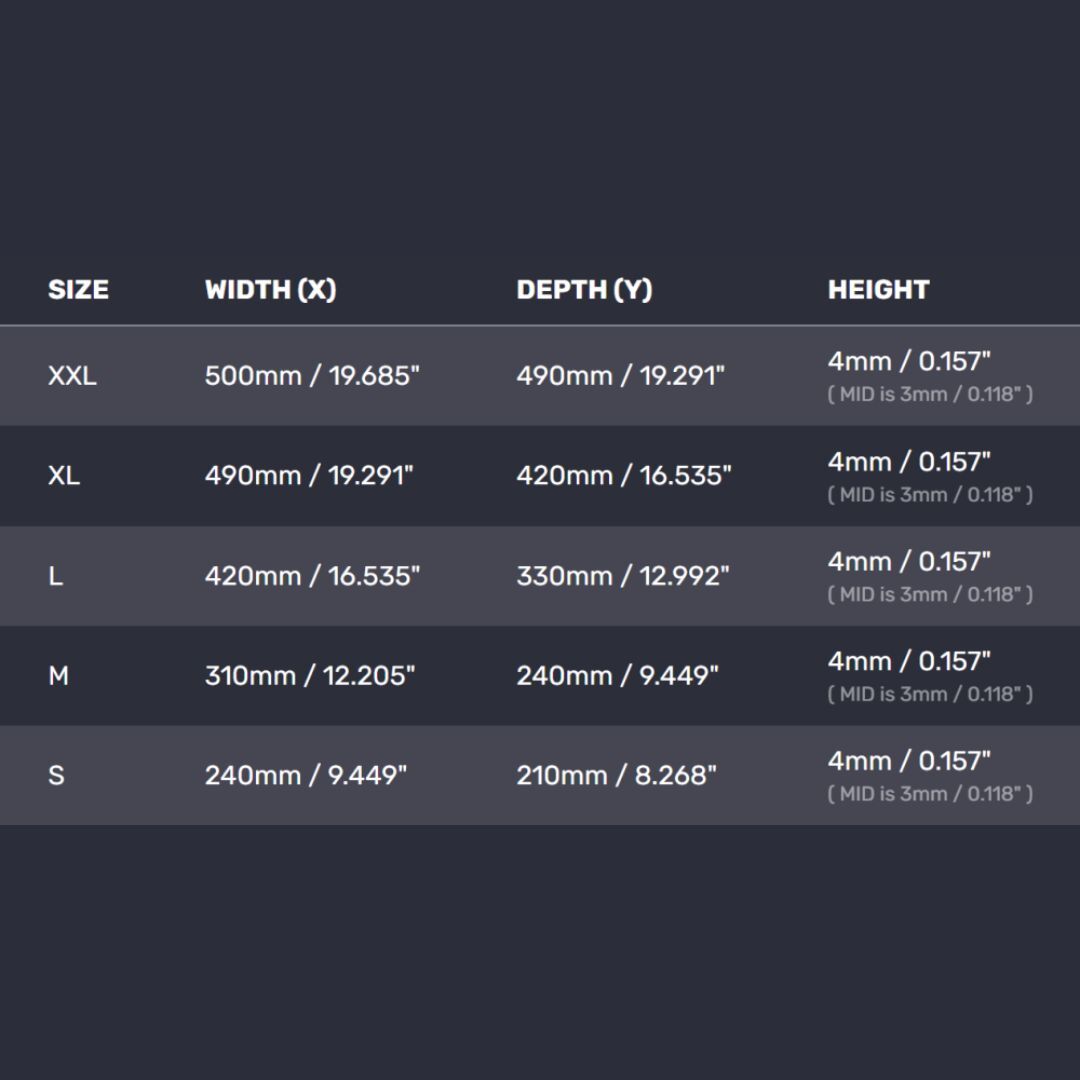Screen dimensions: 1080x1080
Task: Click the MID 3mm note in L row
Action: 930,594
